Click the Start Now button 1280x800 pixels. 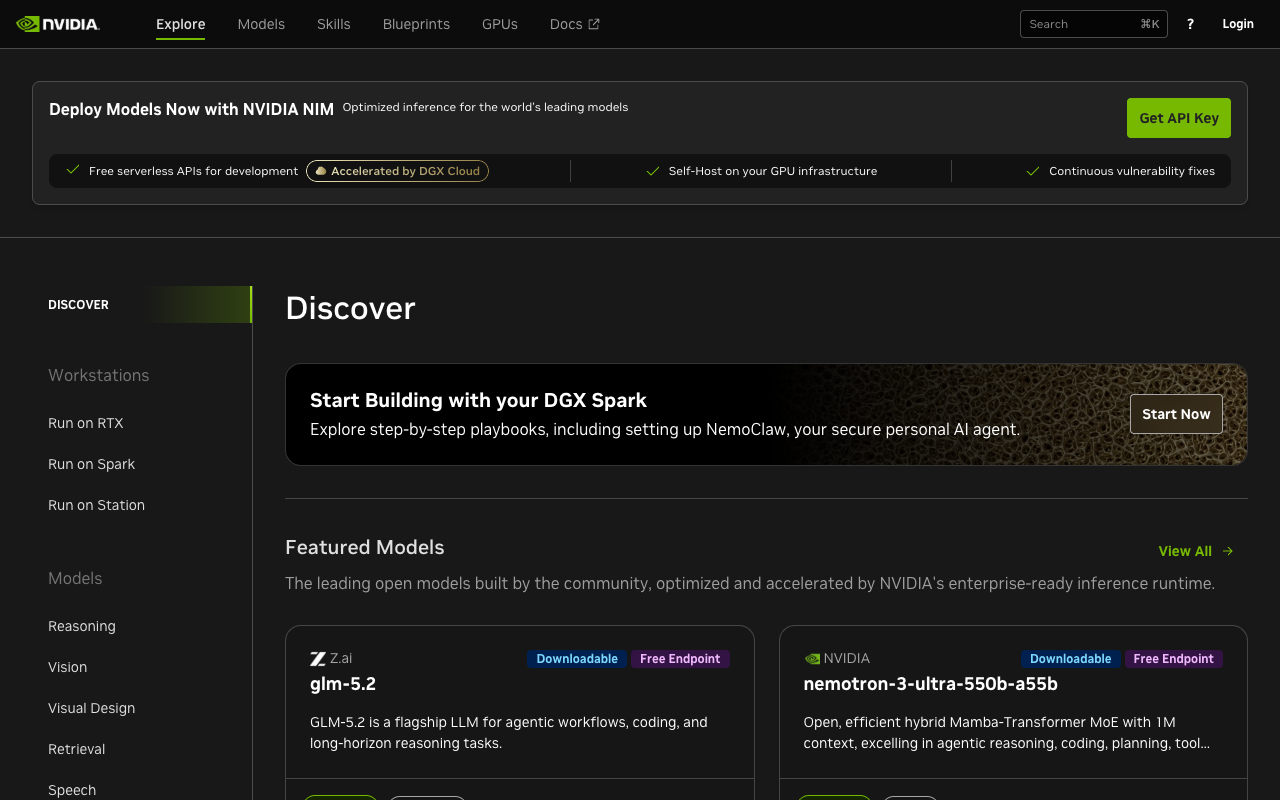coord(1176,414)
